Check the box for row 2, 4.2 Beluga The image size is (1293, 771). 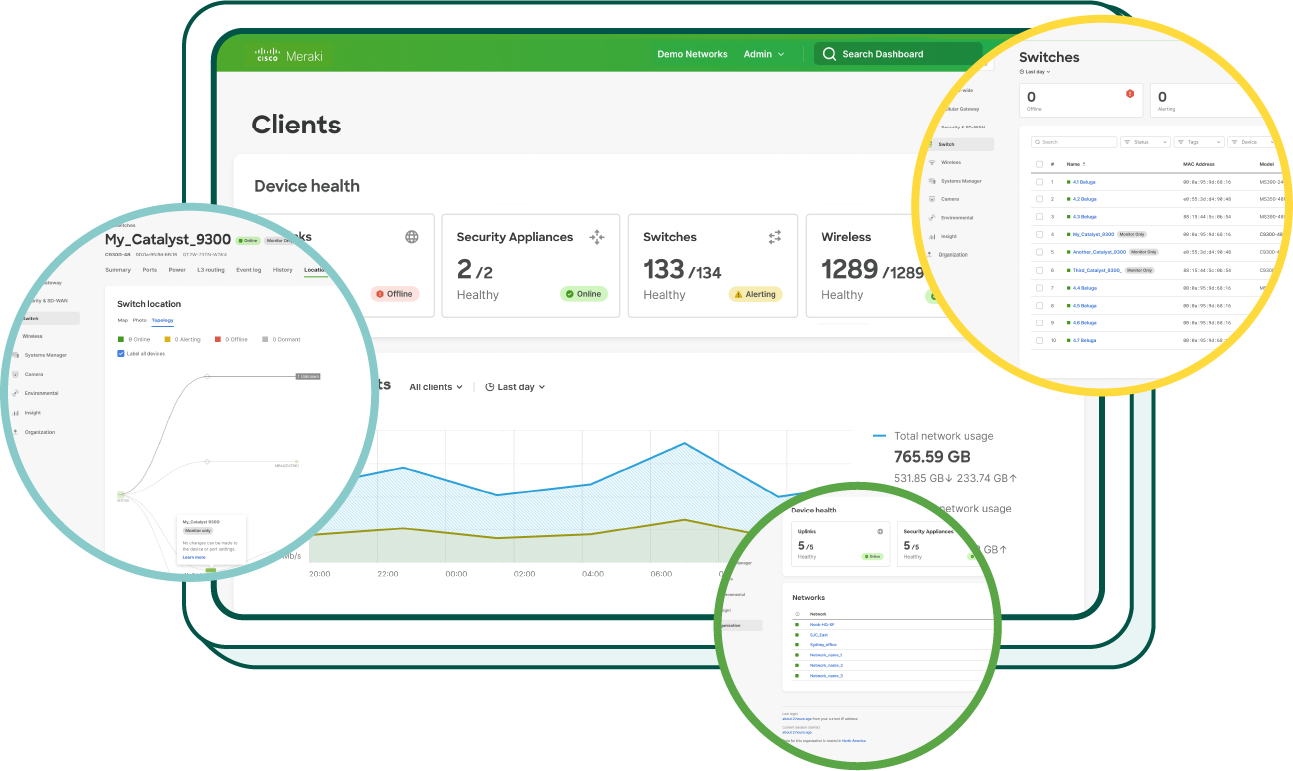click(x=1039, y=199)
